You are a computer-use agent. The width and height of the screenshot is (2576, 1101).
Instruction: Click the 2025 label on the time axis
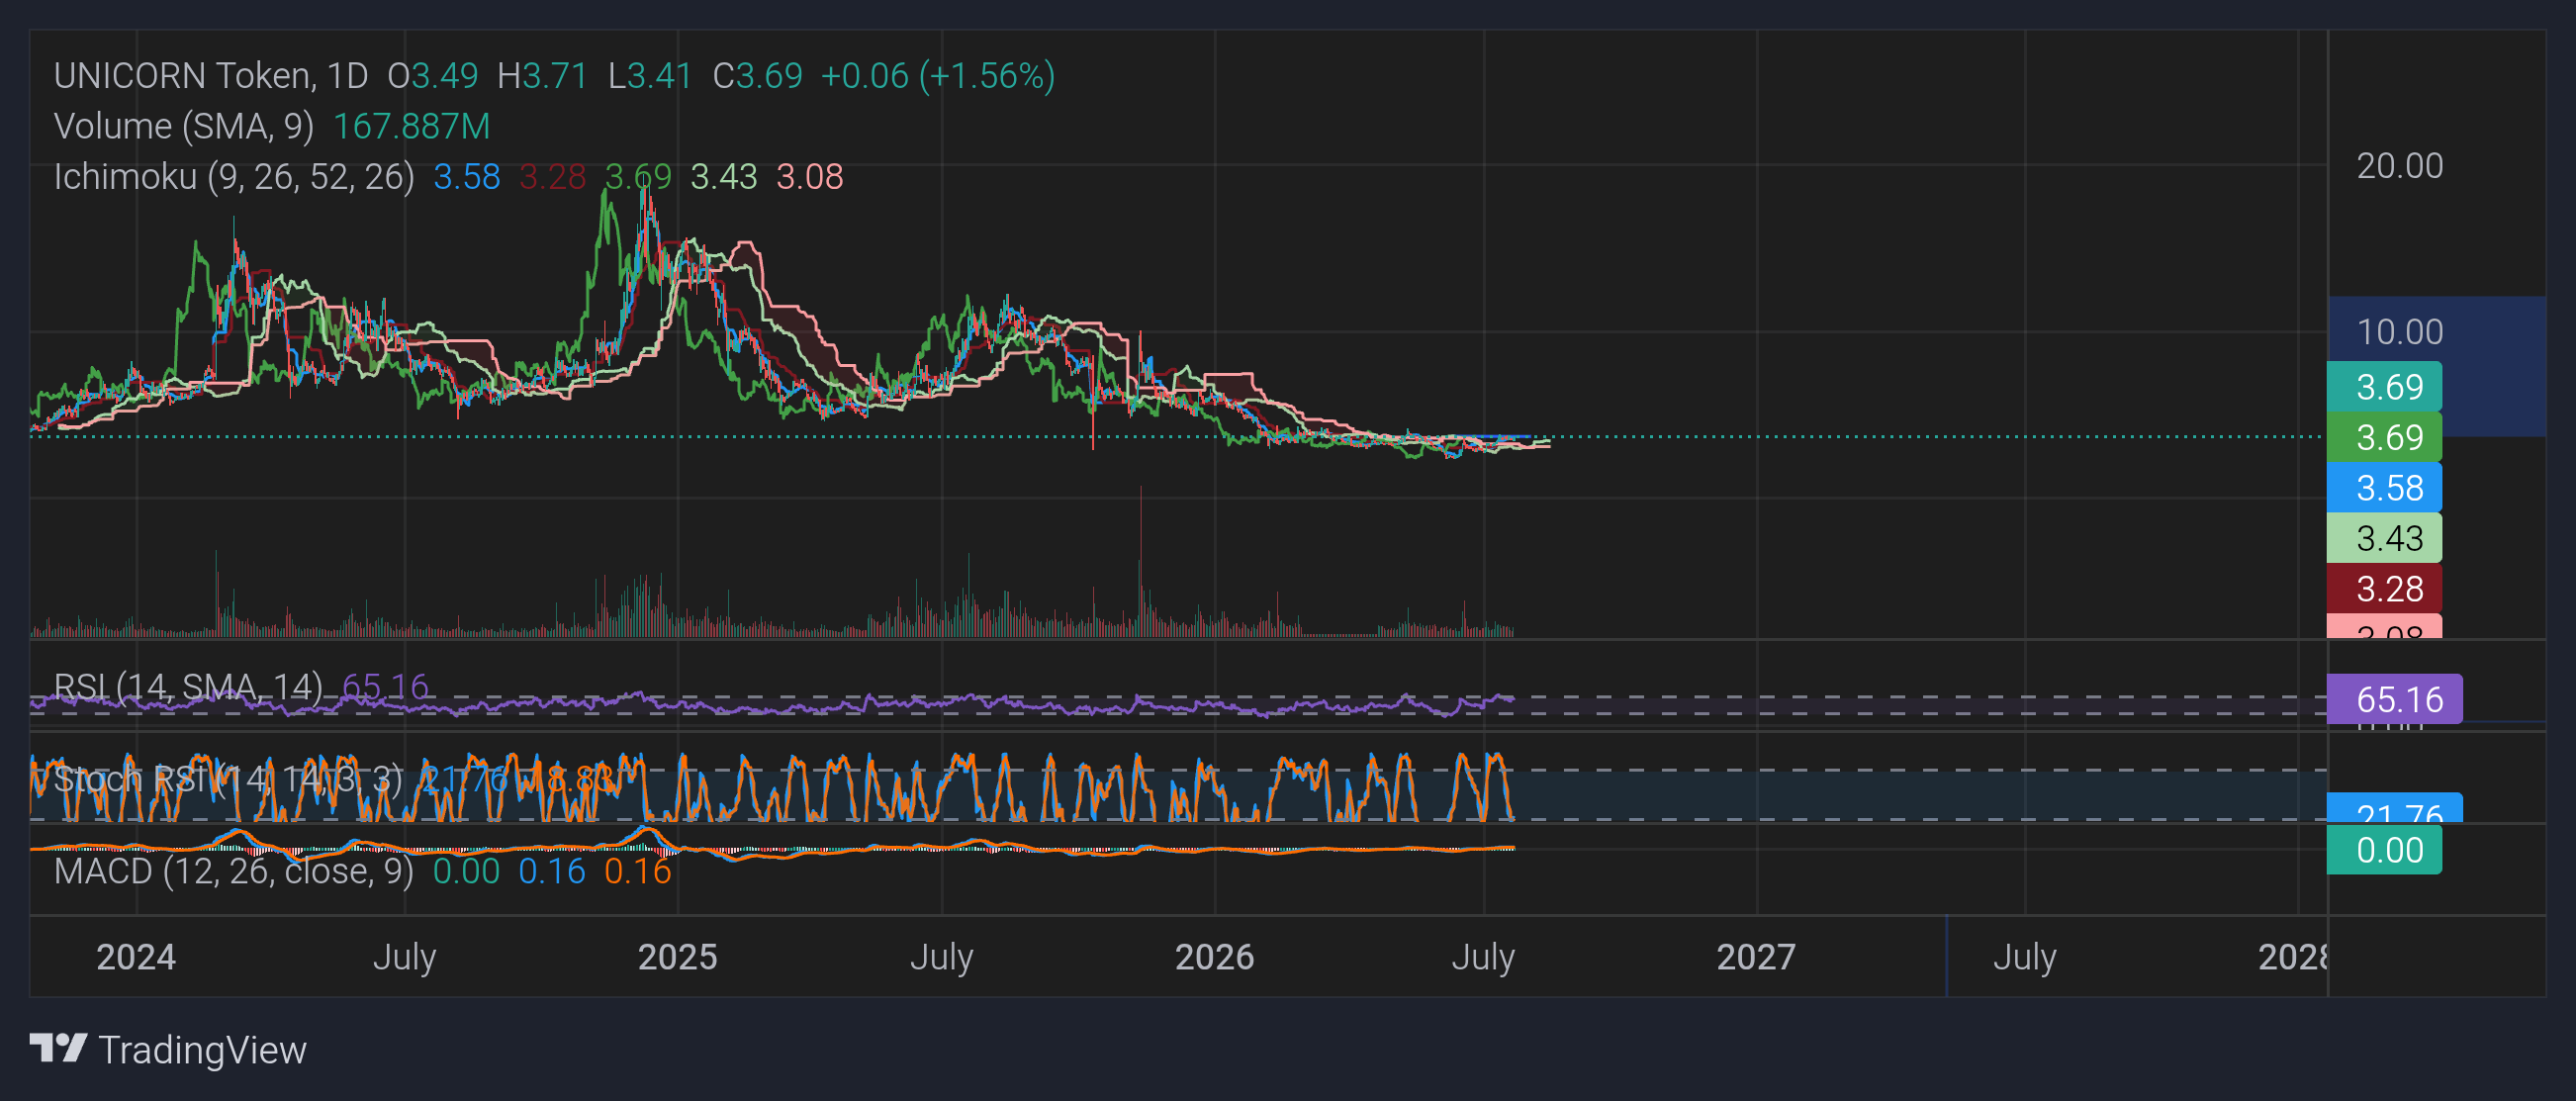click(x=678, y=957)
